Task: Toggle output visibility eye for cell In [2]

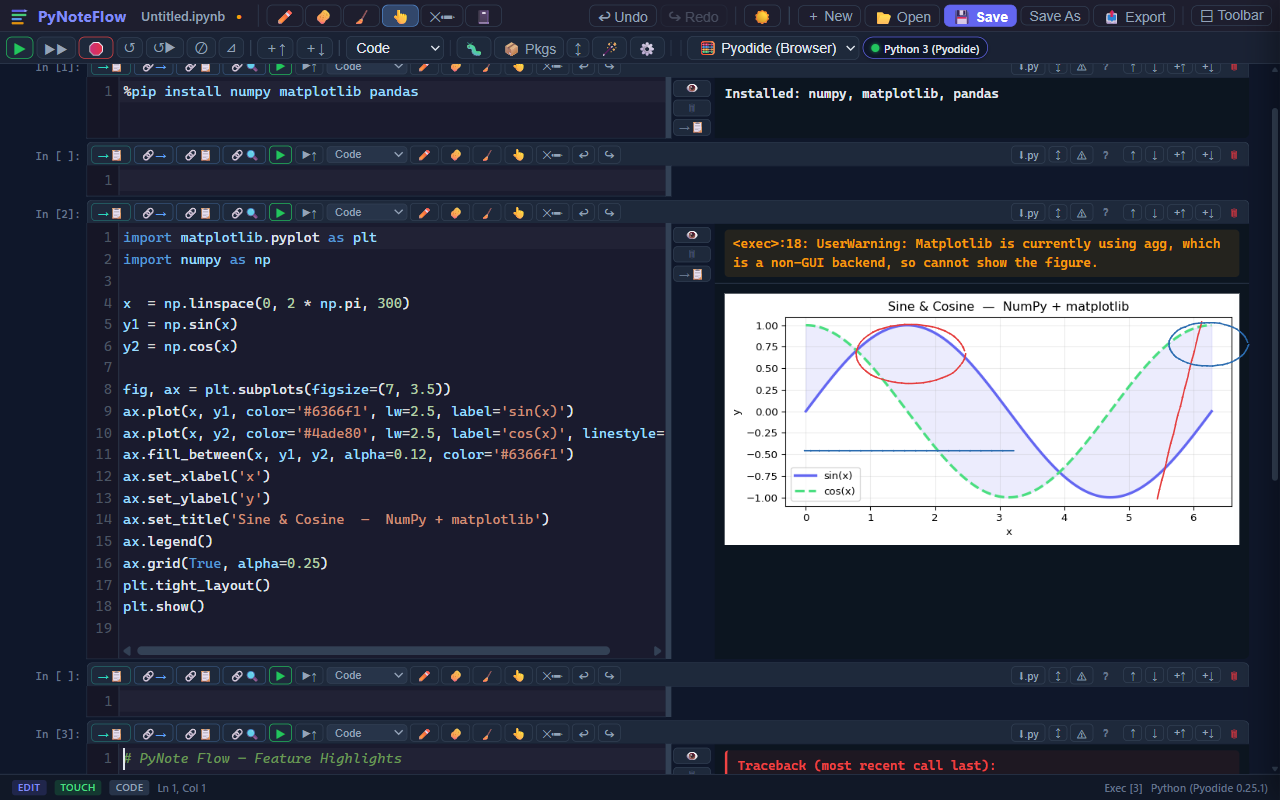Action: coord(692,235)
